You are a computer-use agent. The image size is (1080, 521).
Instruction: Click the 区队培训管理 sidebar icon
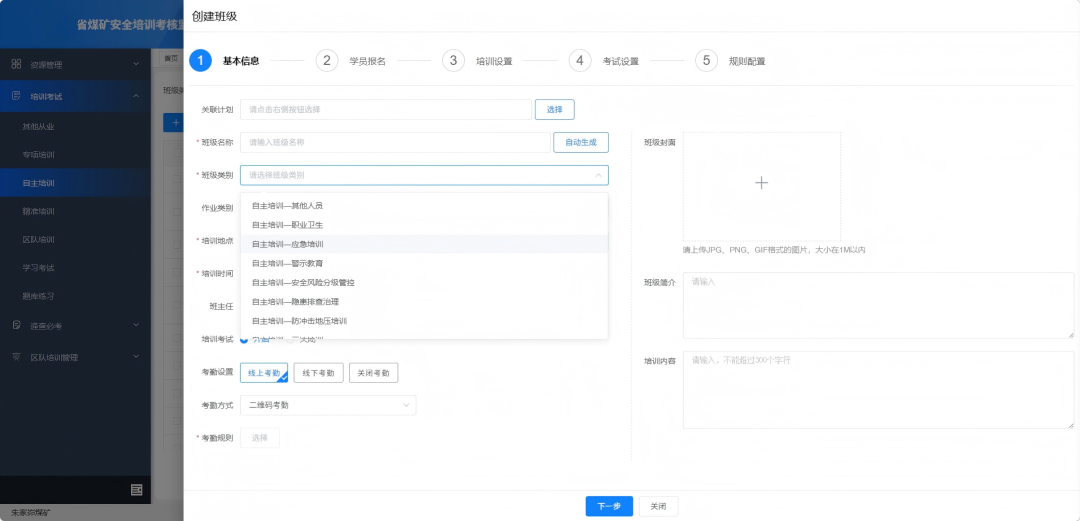[16, 357]
